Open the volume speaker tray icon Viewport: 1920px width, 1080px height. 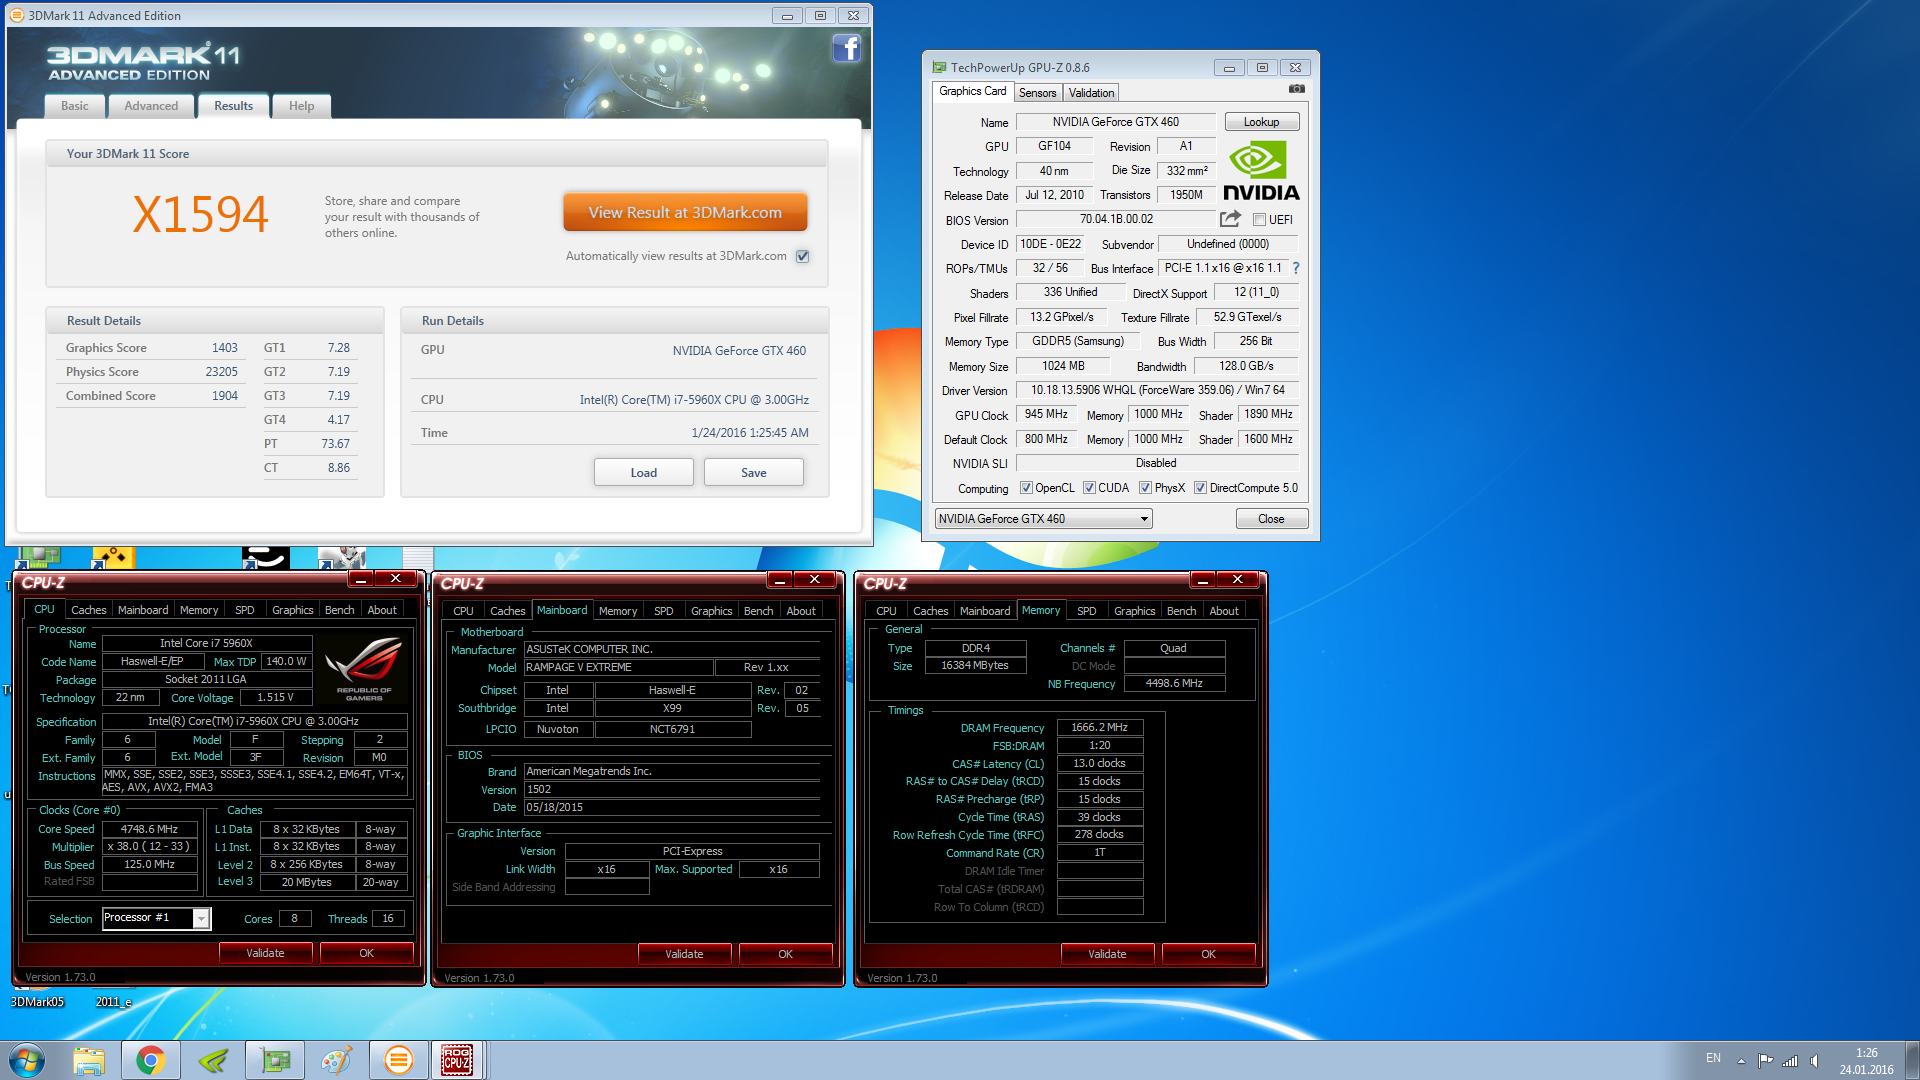[1814, 1060]
